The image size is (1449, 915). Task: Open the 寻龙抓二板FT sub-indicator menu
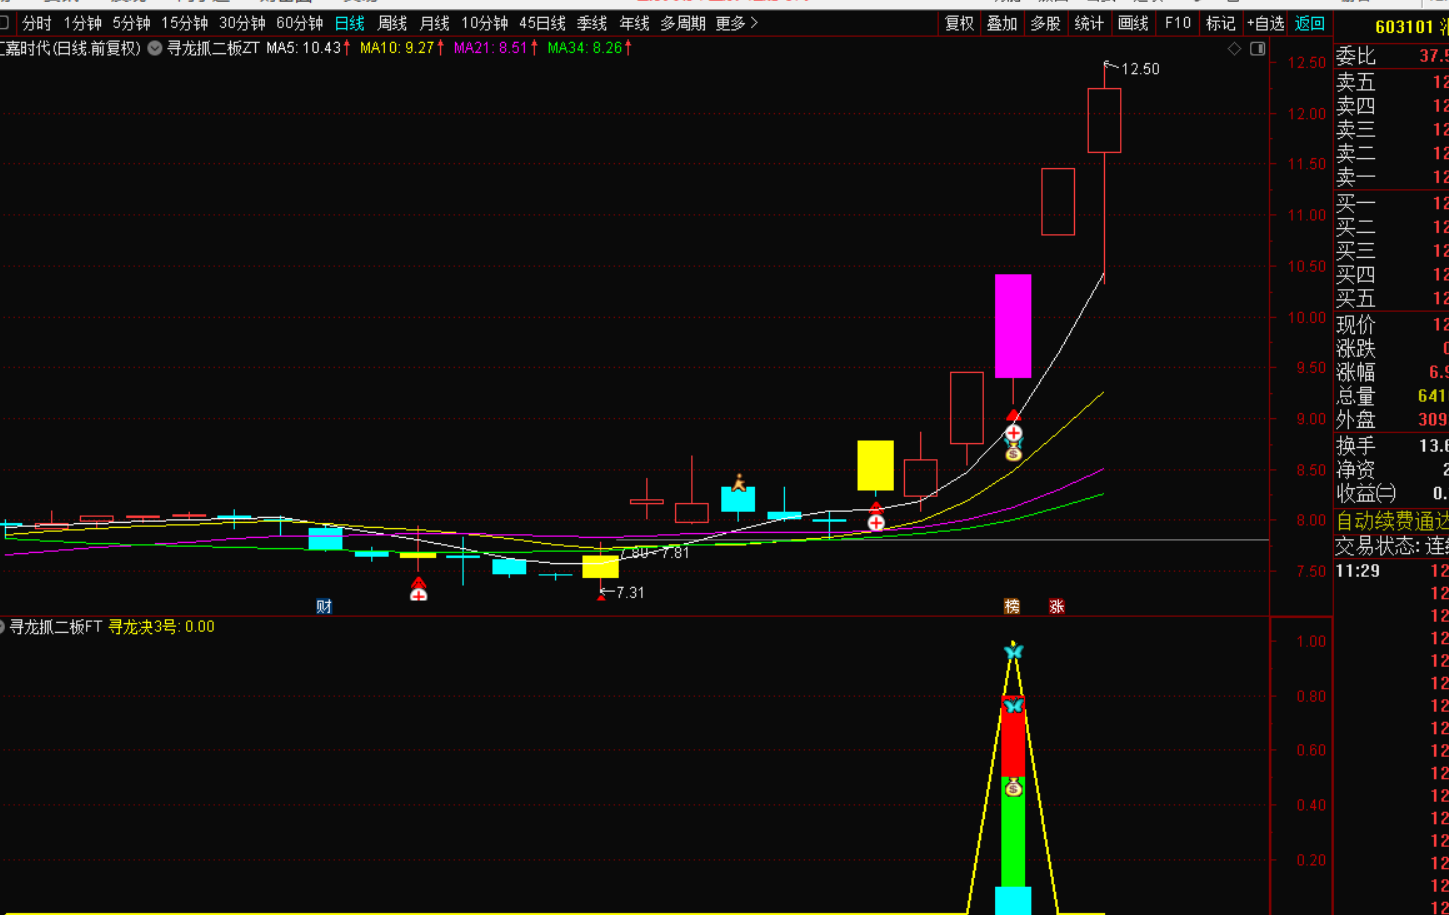tap(3, 627)
